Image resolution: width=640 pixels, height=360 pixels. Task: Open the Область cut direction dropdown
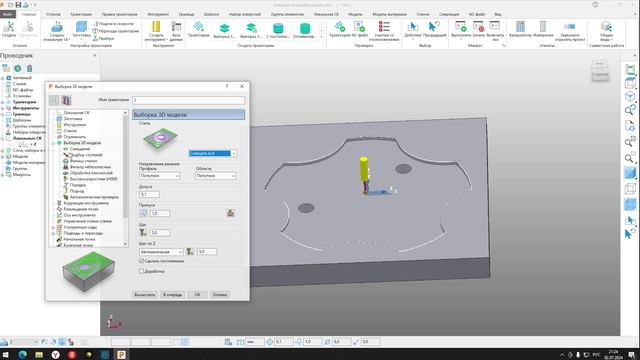(216, 176)
